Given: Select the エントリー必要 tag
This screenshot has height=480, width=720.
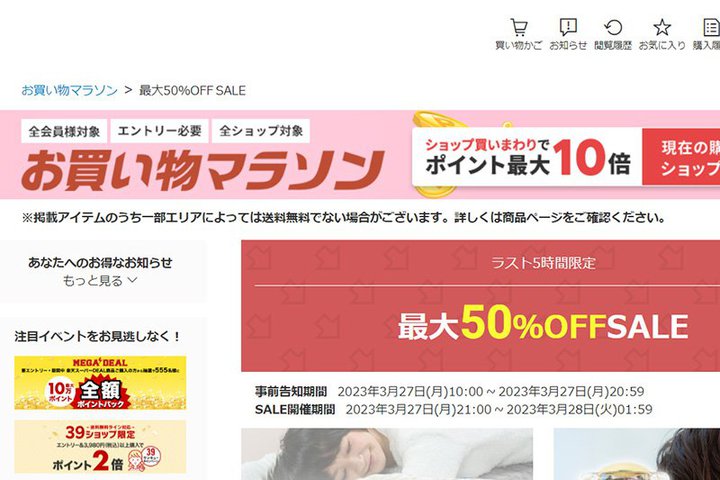Looking at the screenshot, I should point(159,131).
